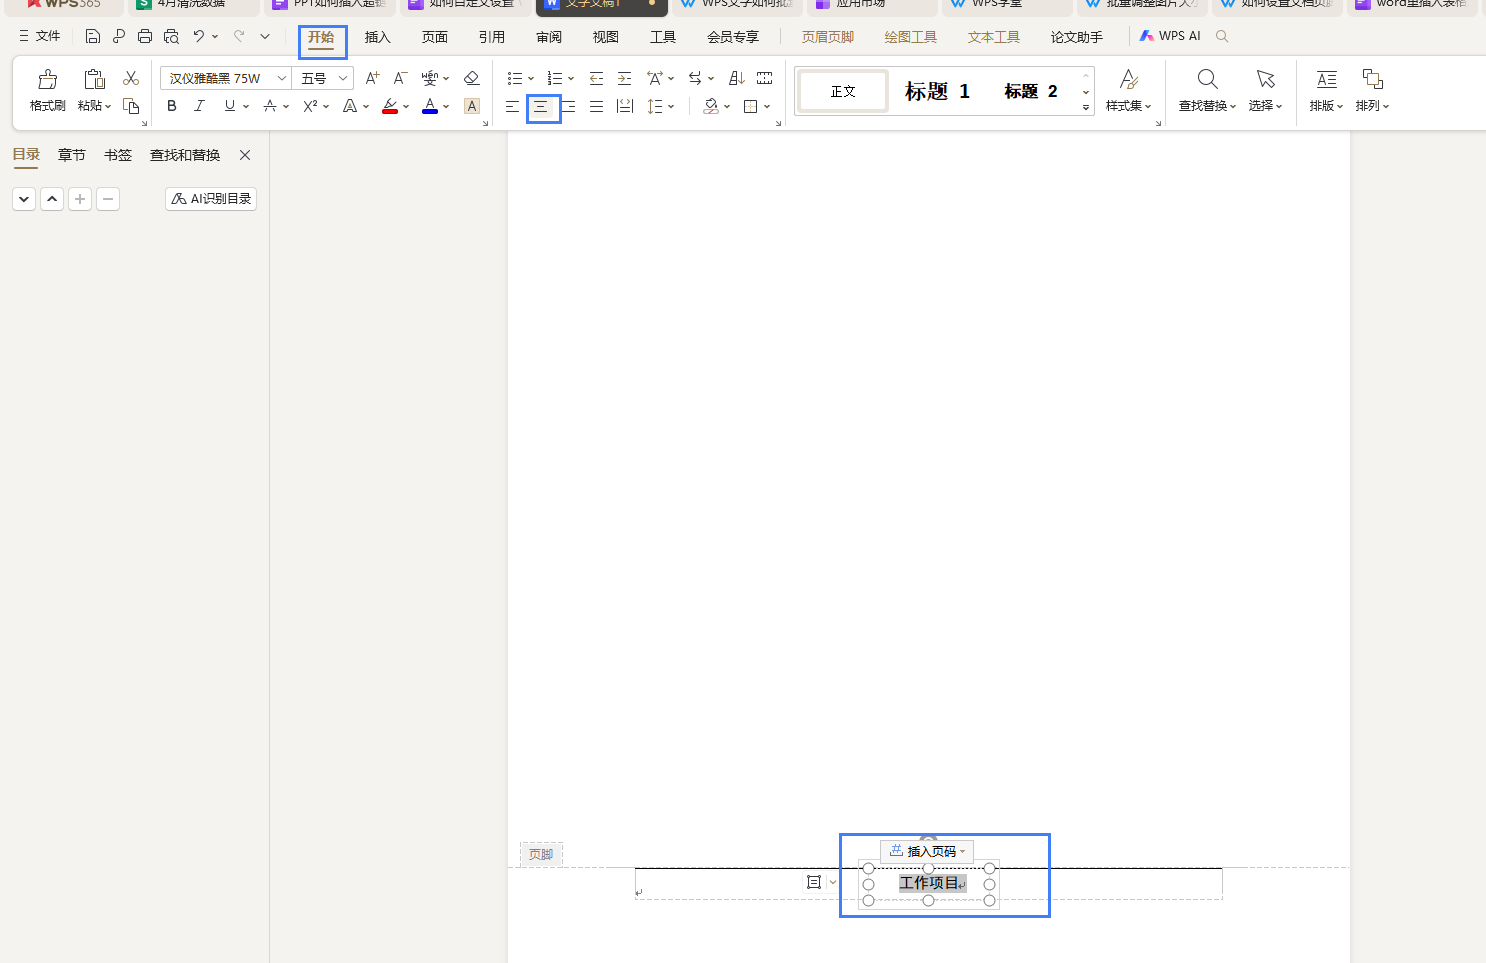
Task: Toggle Bold formatting
Action: (172, 106)
